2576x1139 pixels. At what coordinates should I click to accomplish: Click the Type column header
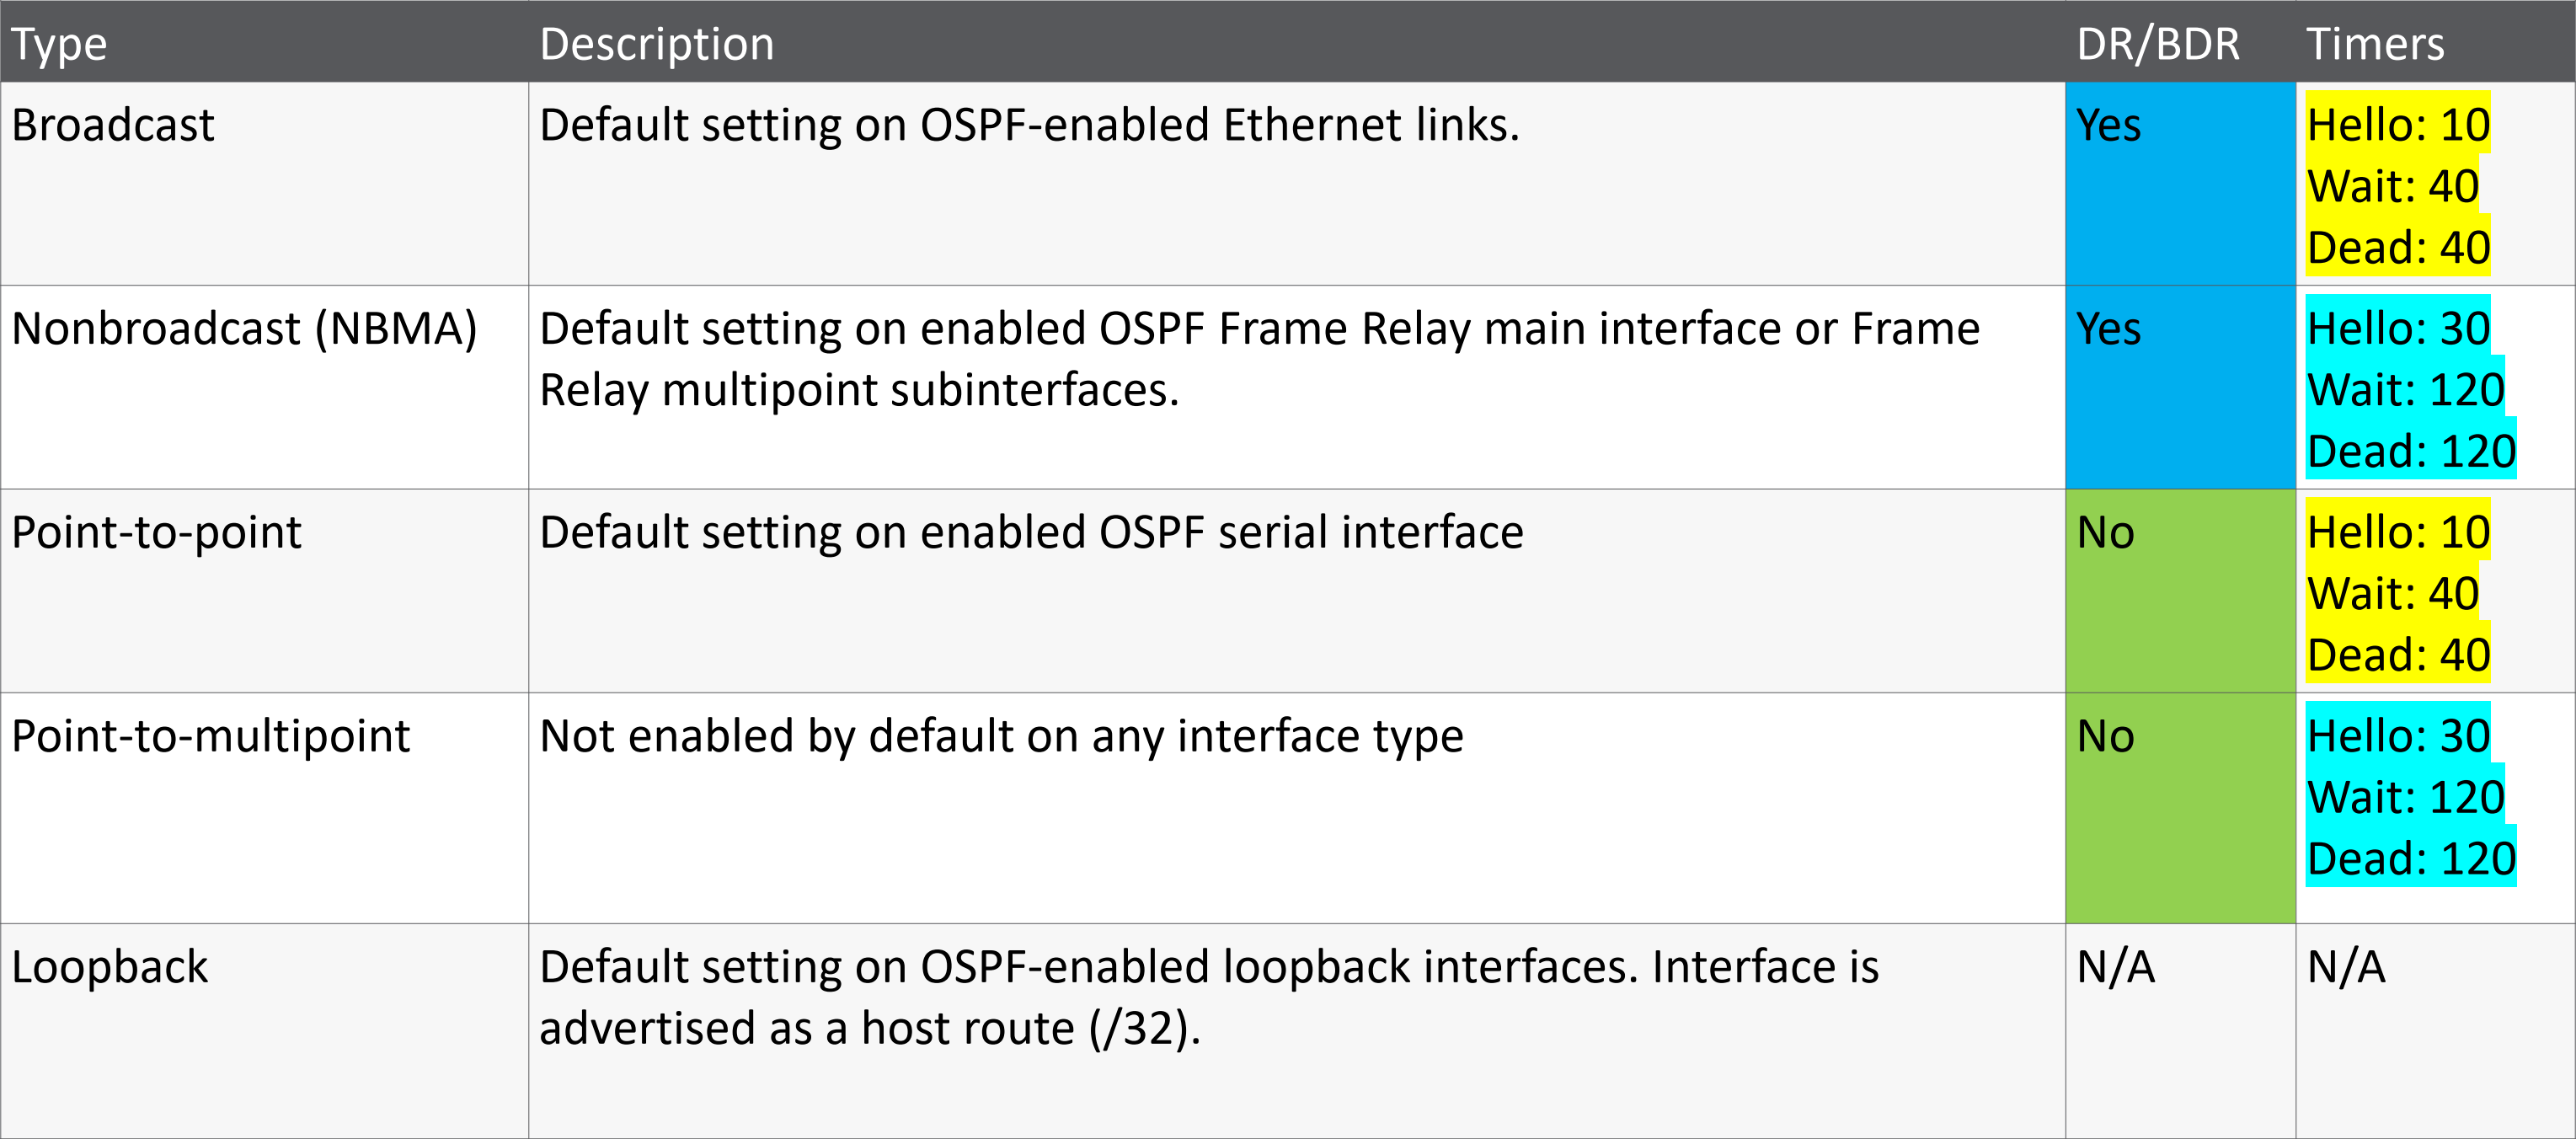pyautogui.click(x=60, y=44)
